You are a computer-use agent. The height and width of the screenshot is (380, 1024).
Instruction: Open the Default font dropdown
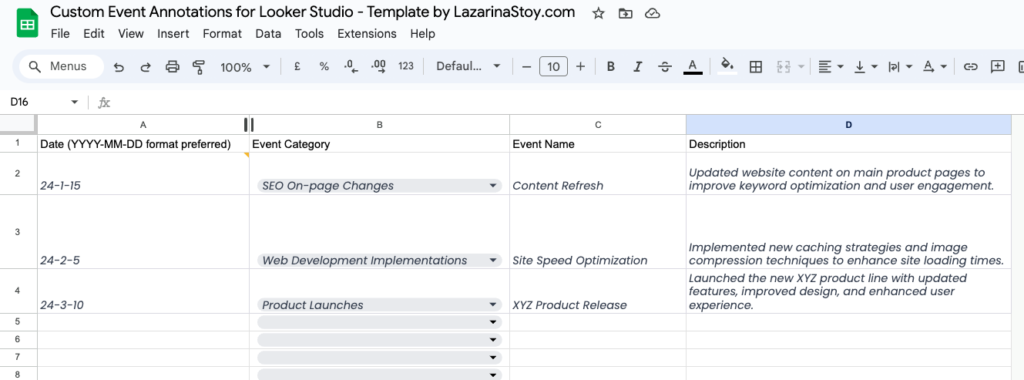click(x=468, y=67)
